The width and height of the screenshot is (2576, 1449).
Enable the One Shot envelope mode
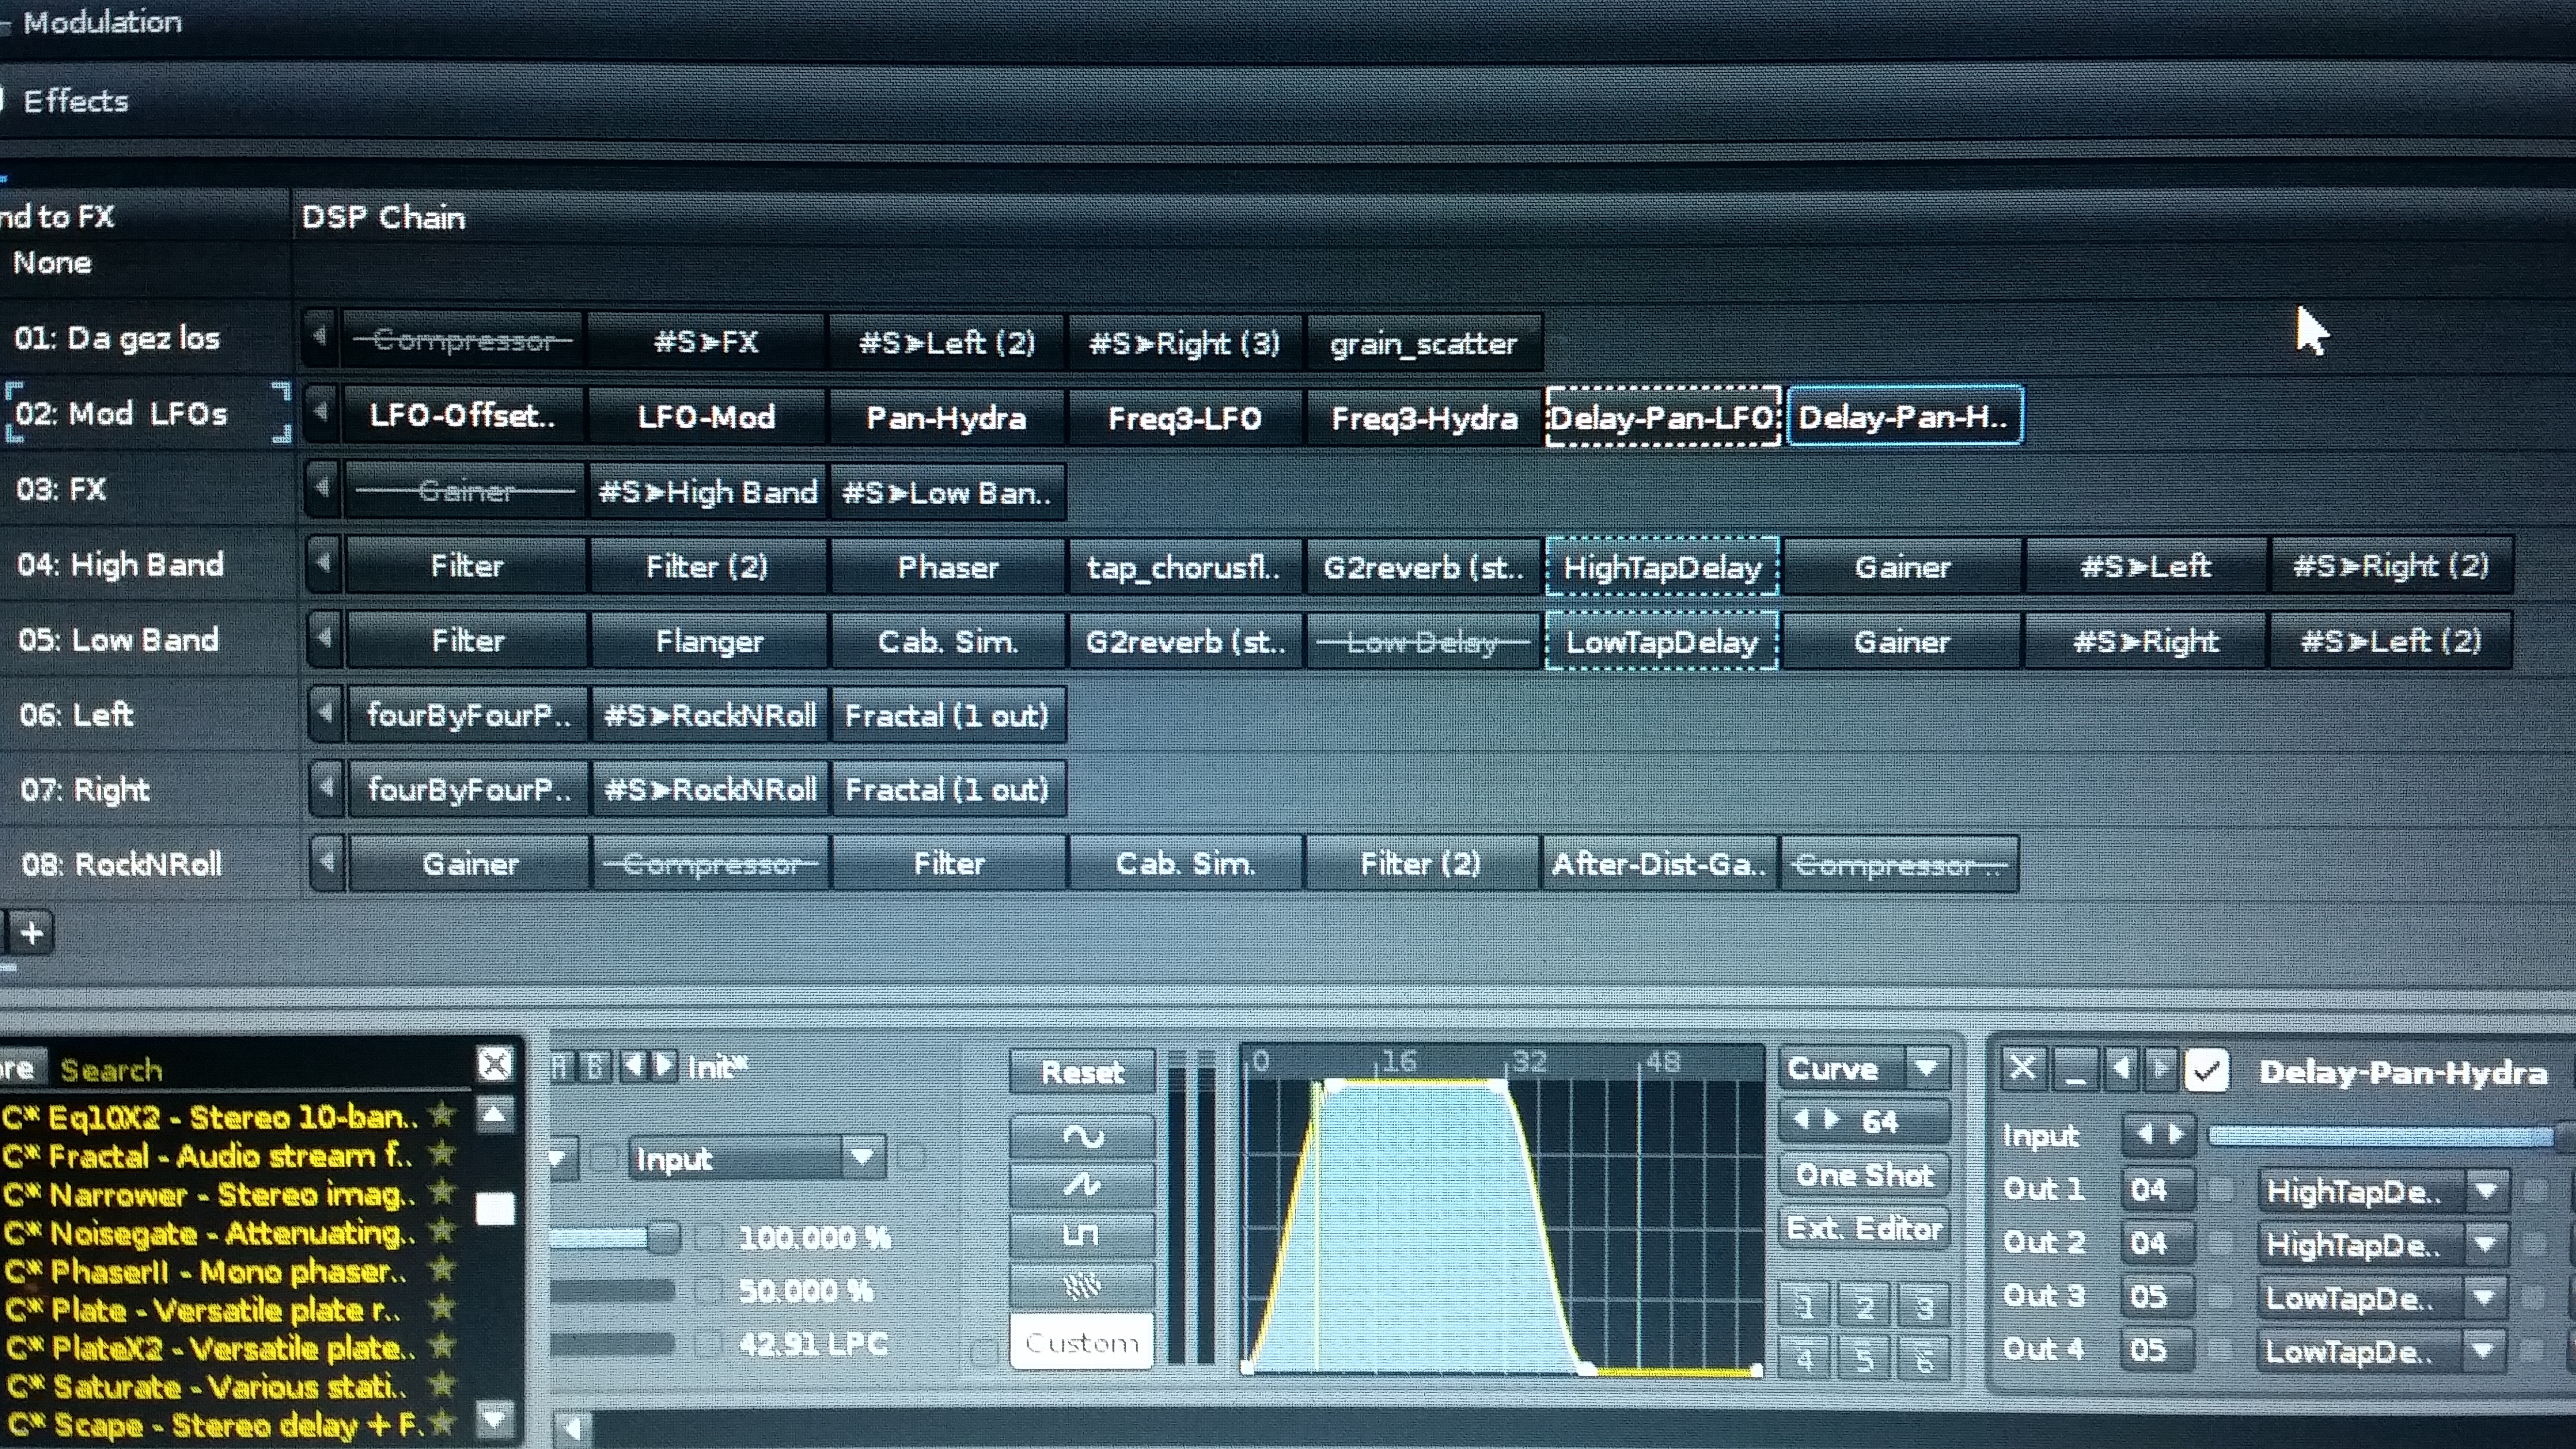[1865, 1175]
